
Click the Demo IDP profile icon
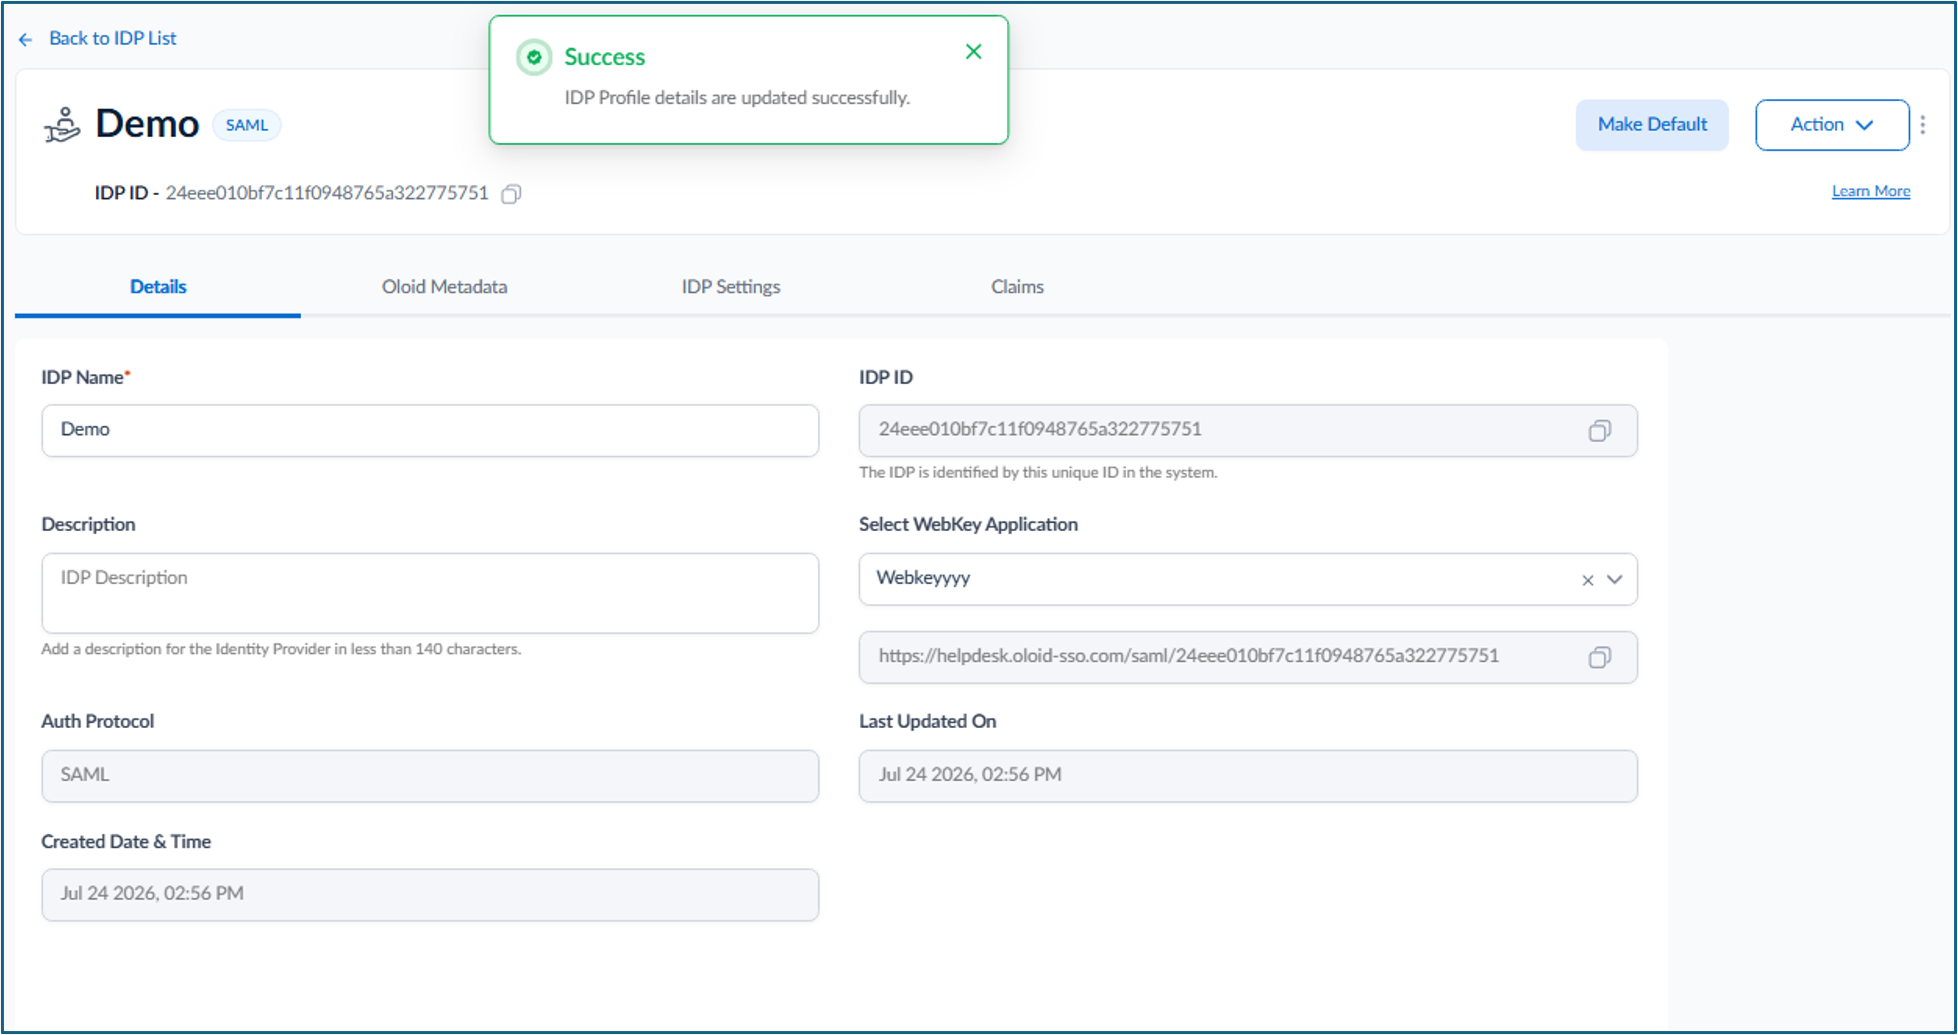[x=62, y=125]
